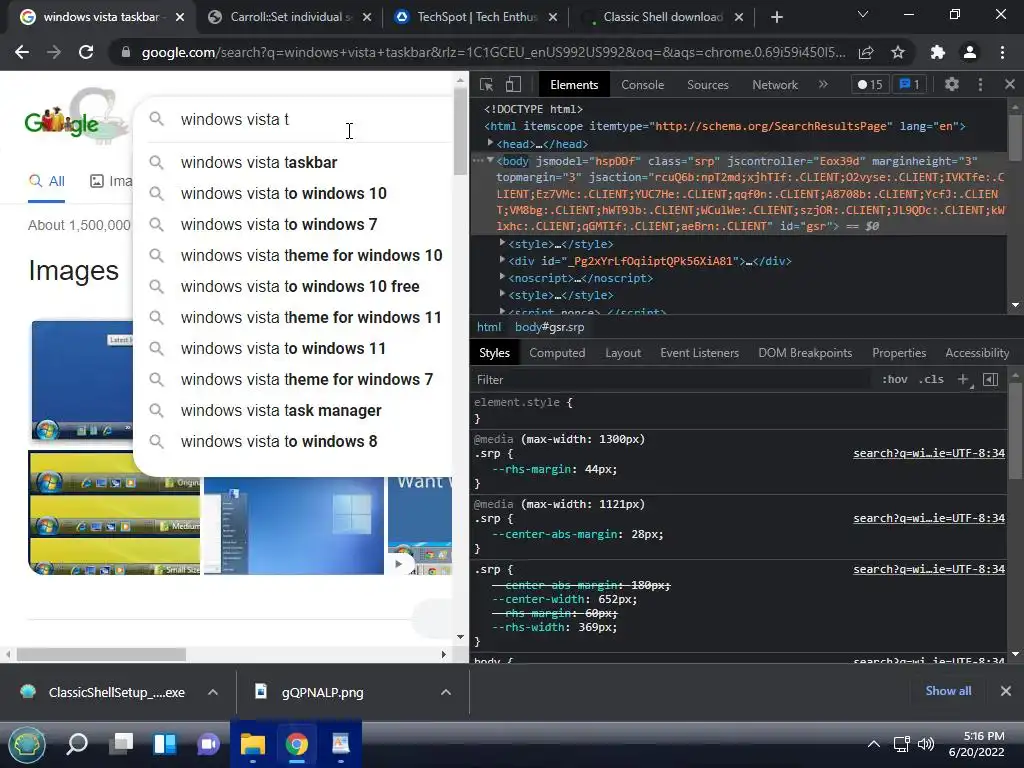Open the DevTools three-dot customize menu
The image size is (1024, 768).
(980, 84)
